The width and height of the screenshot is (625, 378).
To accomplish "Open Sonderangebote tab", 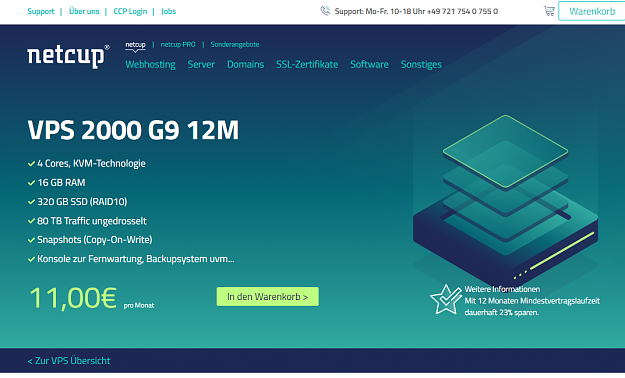I will pos(235,45).
